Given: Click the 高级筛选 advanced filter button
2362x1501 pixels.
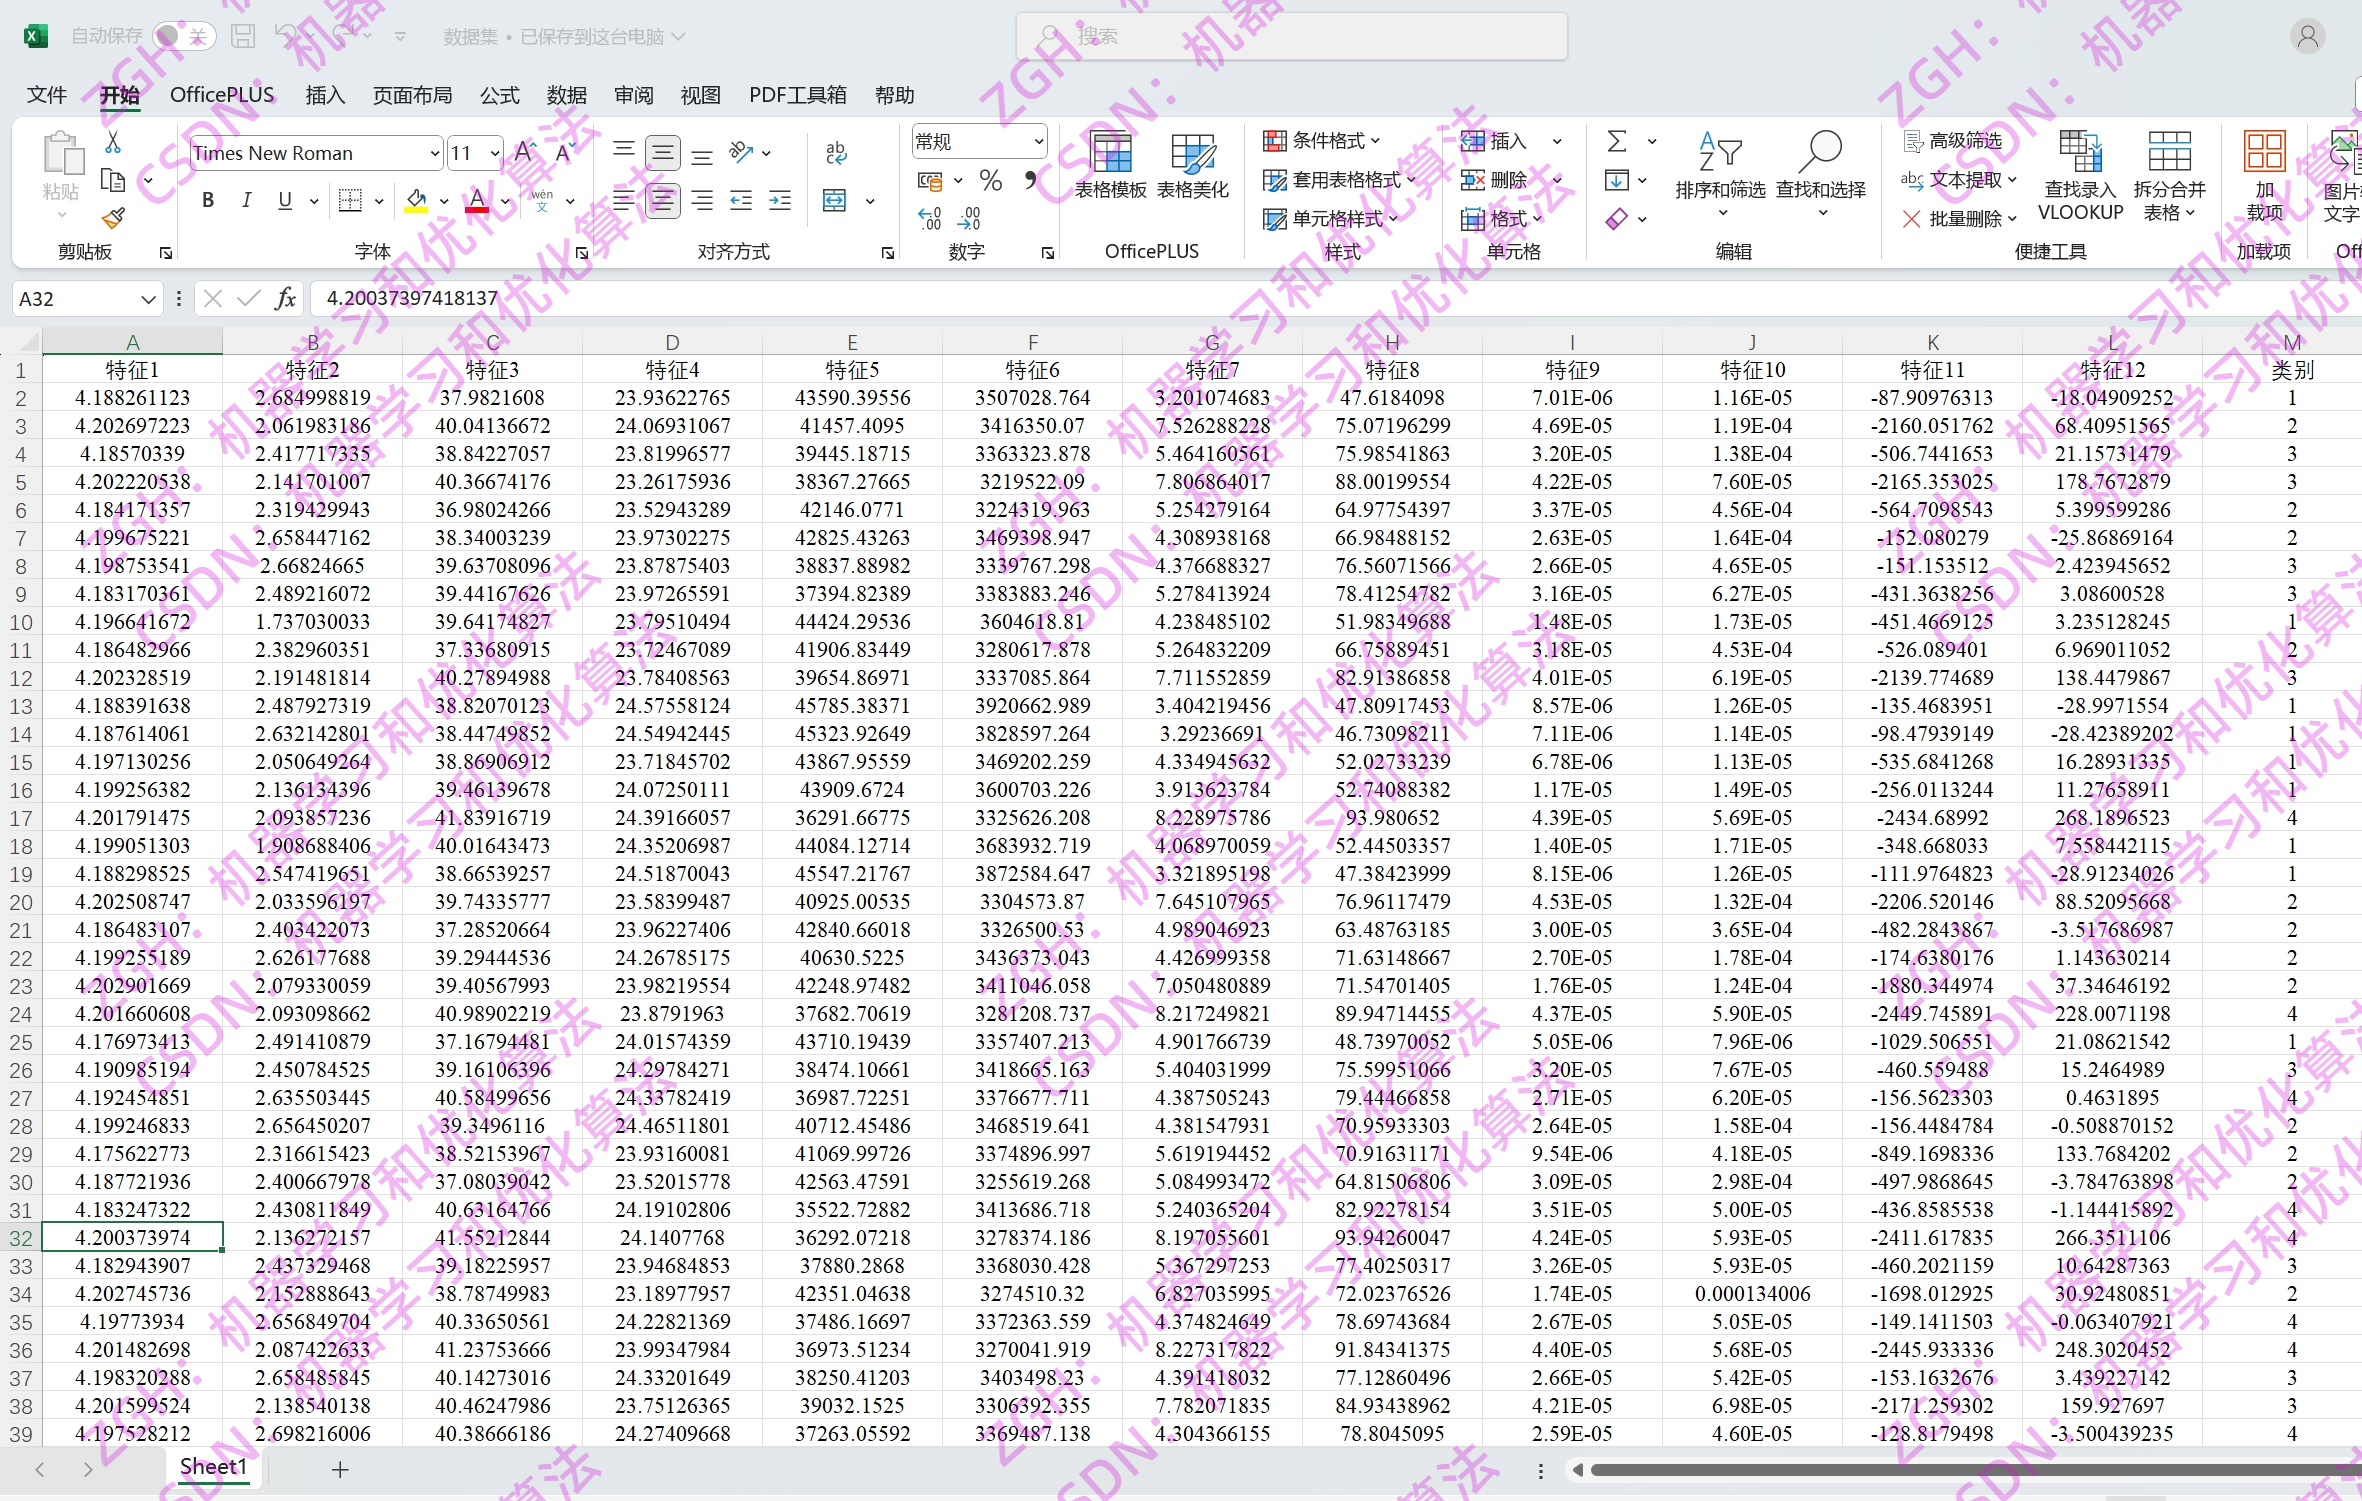Looking at the screenshot, I should 1953,140.
